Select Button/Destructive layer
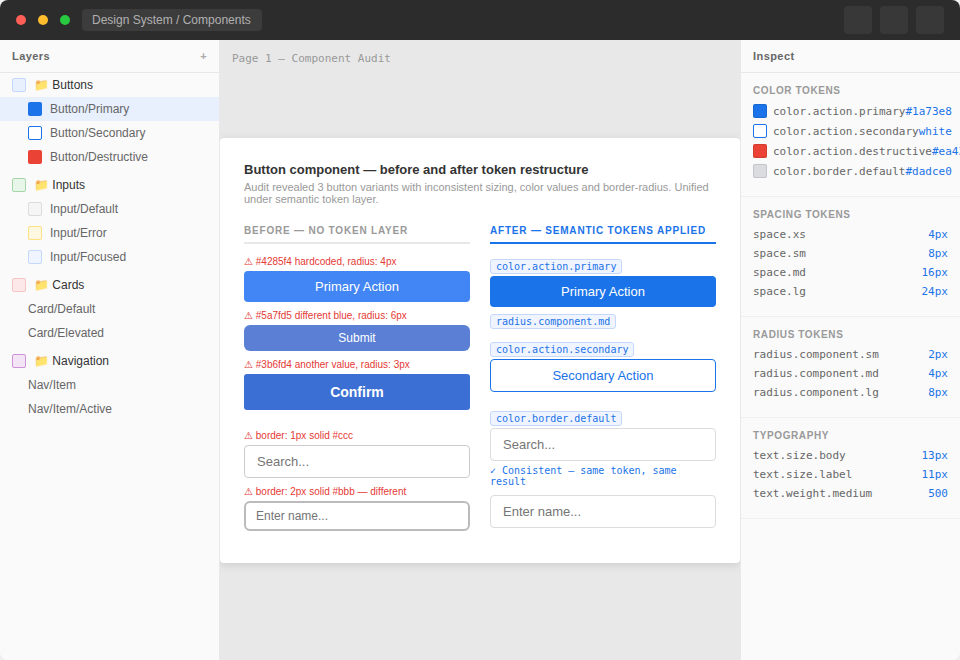960x660 pixels. coord(110,157)
